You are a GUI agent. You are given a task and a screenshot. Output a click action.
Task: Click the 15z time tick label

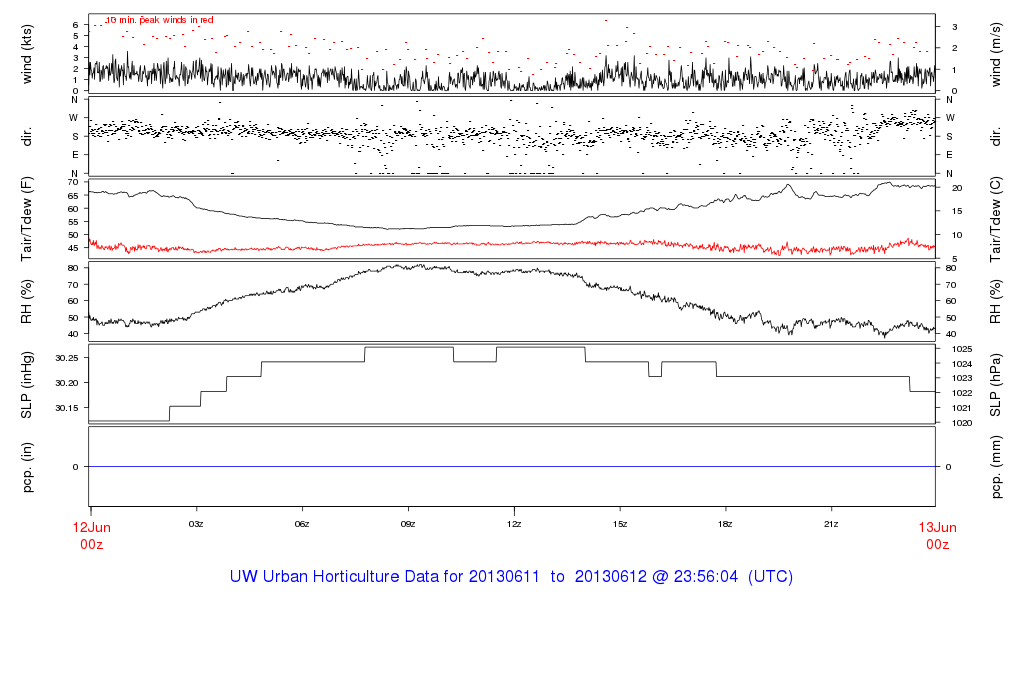pyautogui.click(x=619, y=524)
